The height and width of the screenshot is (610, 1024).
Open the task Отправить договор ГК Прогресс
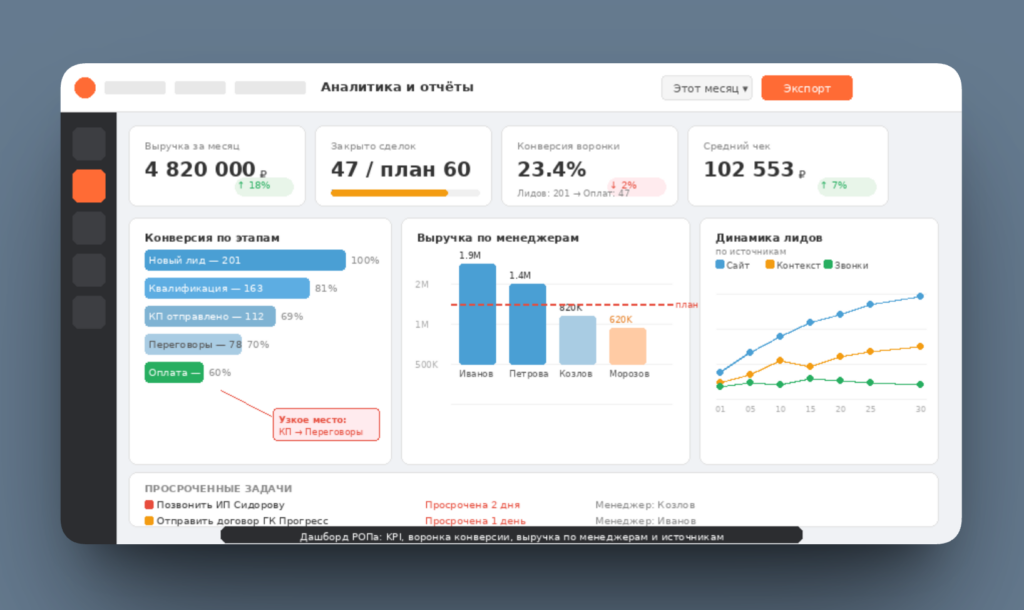click(242, 521)
